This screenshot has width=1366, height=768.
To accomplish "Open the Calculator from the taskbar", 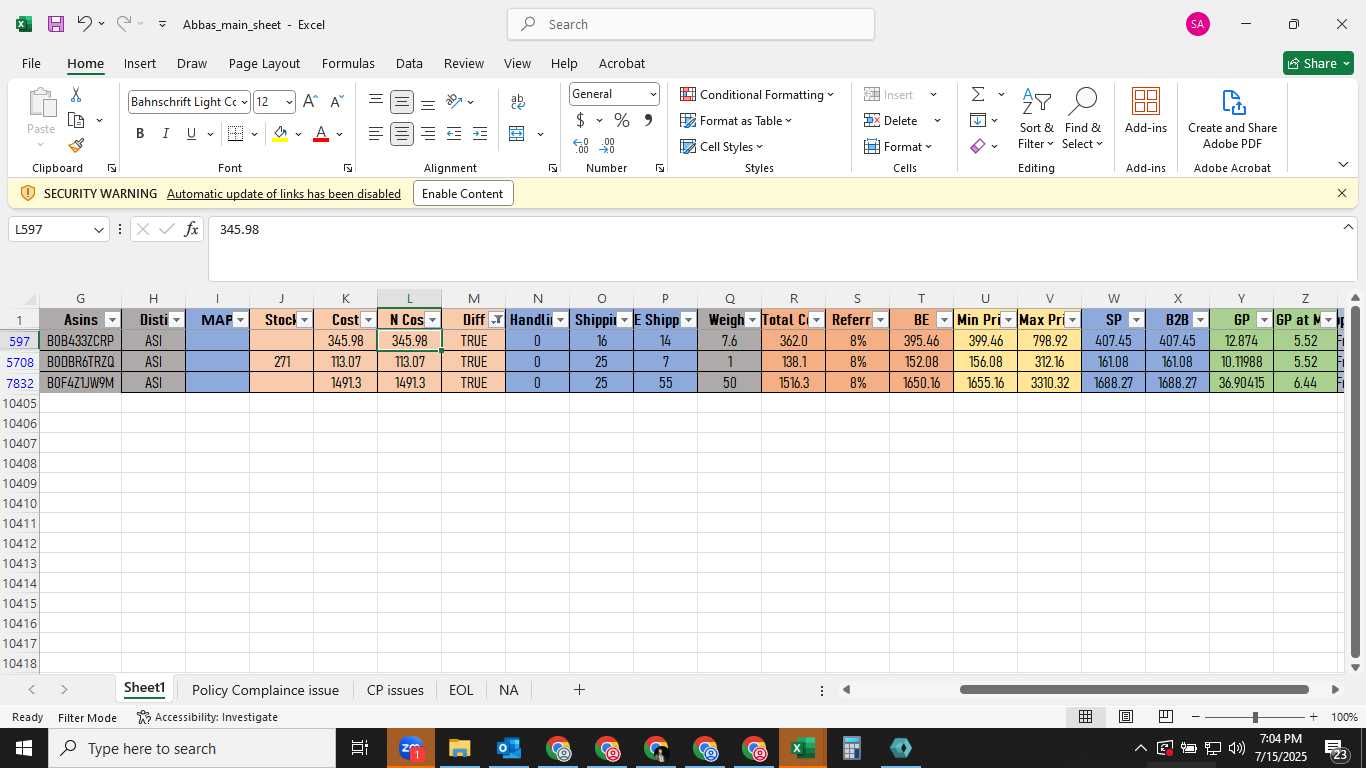I will 851,748.
